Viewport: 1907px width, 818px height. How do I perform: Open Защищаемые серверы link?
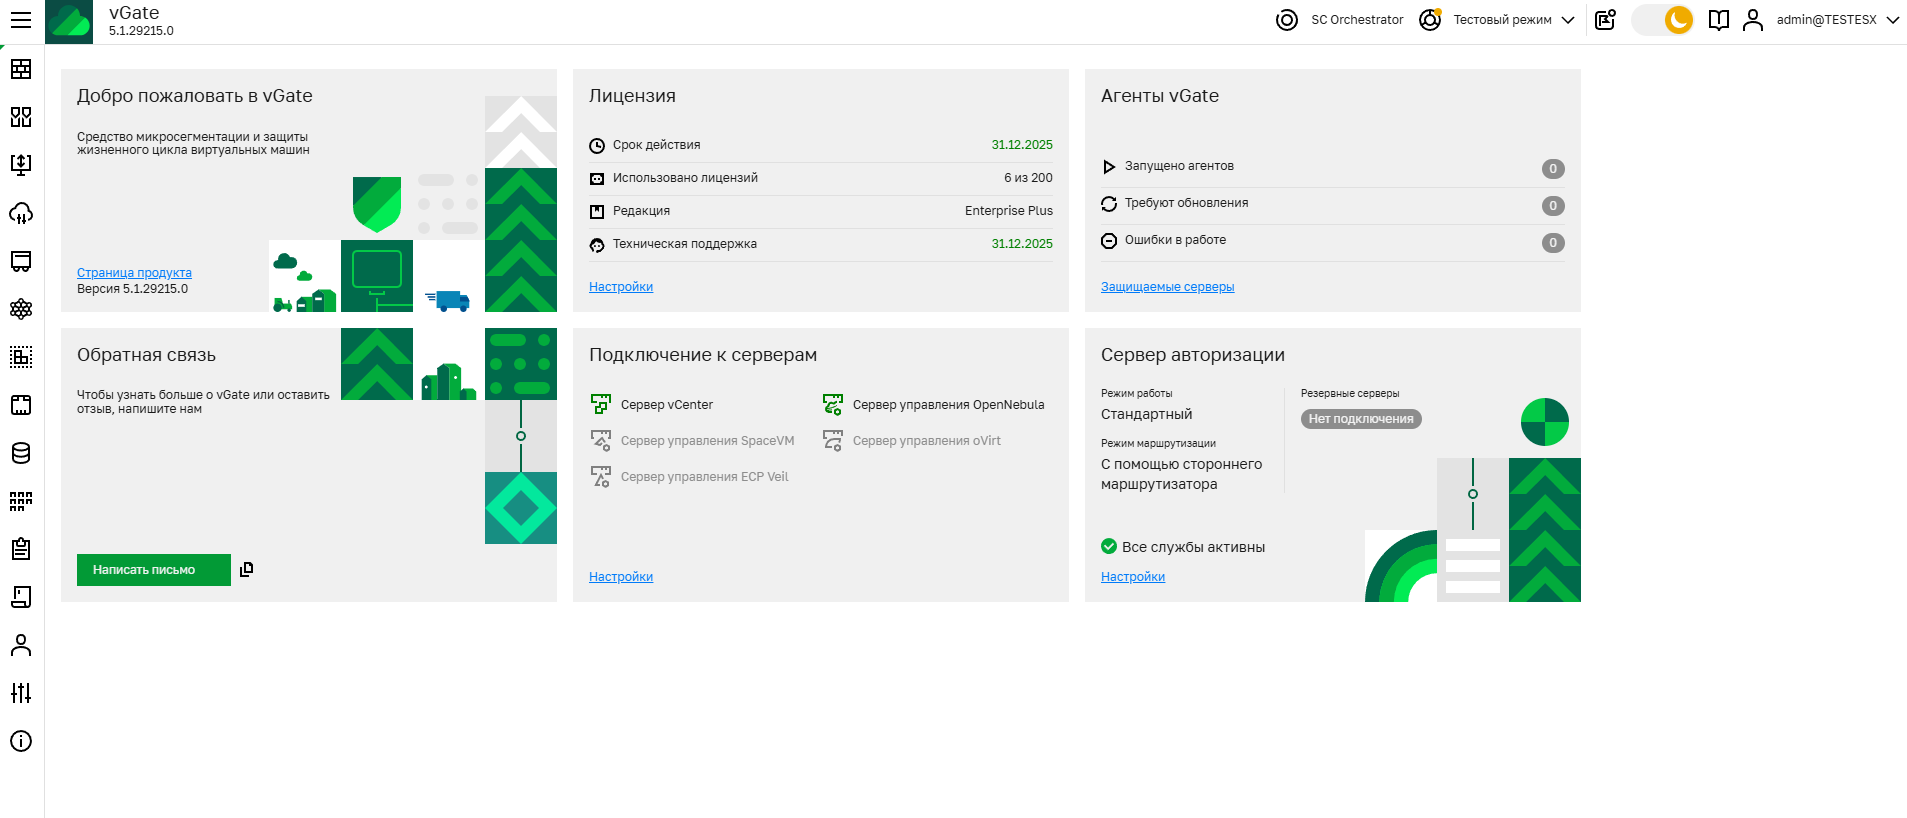click(x=1167, y=287)
